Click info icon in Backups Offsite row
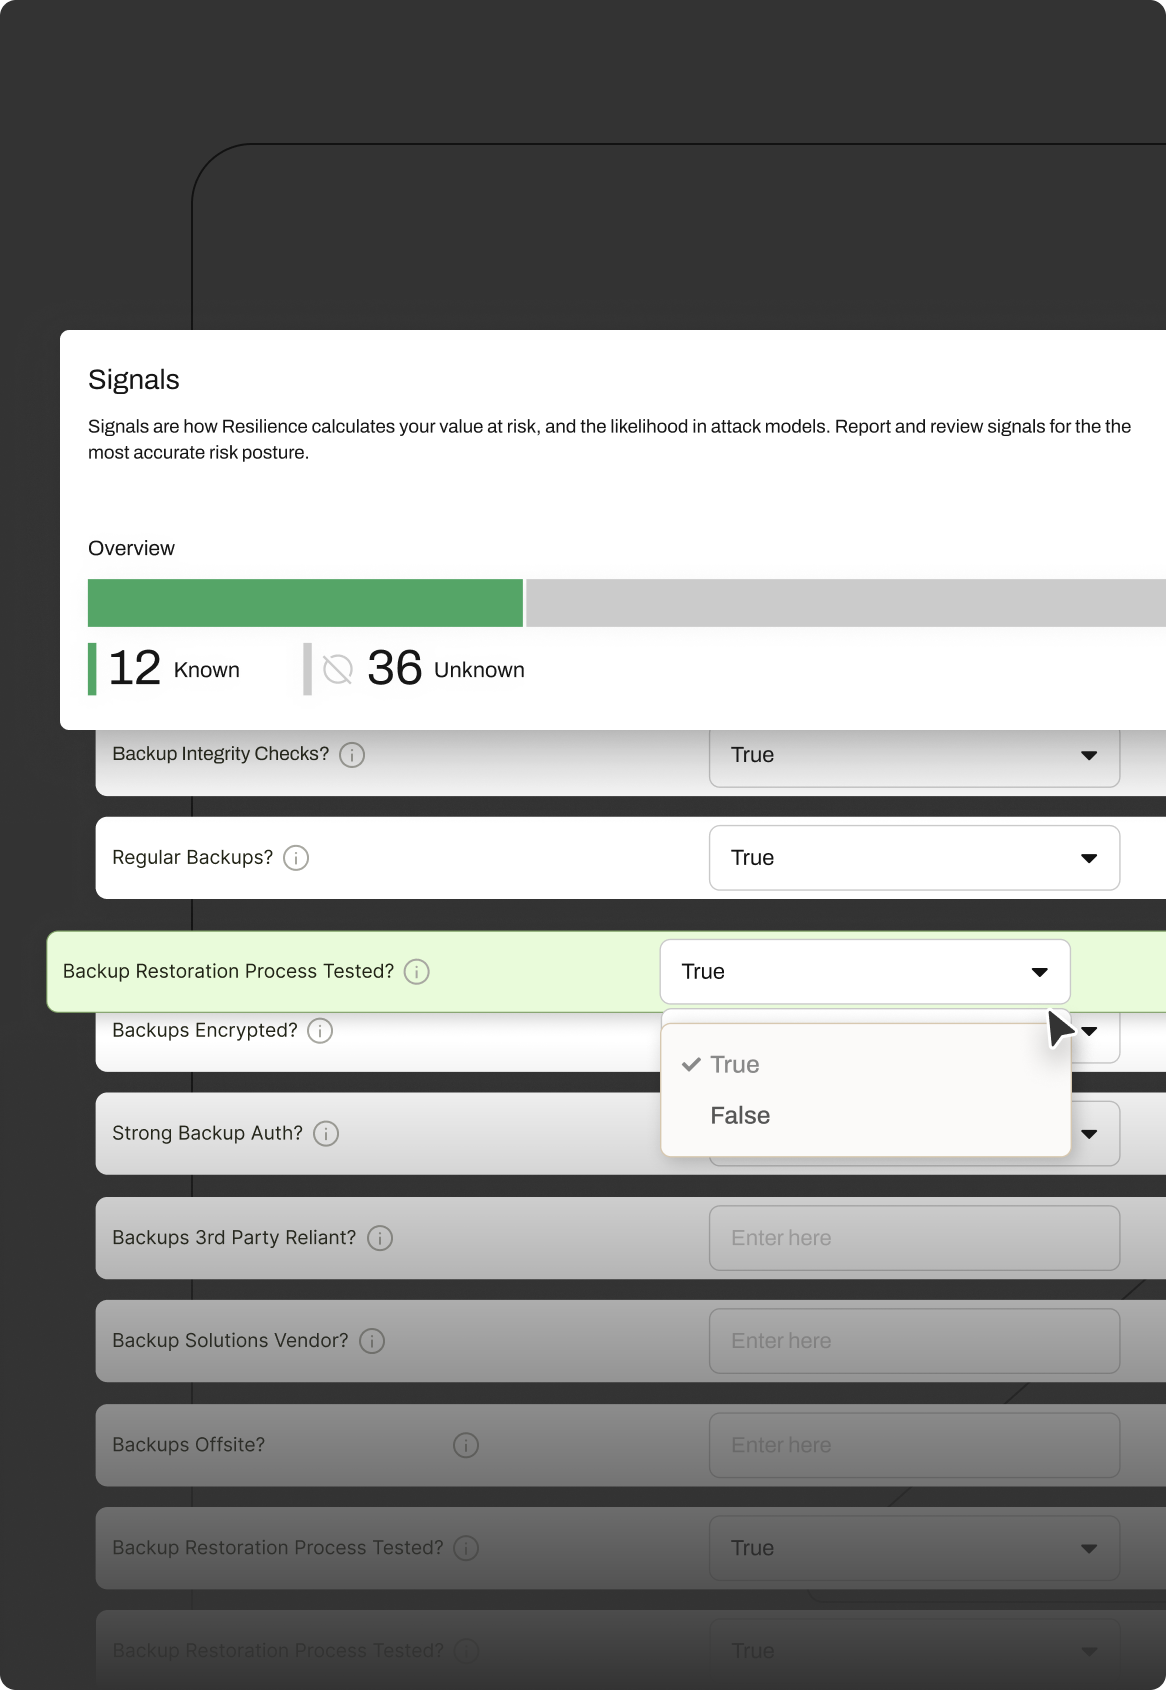 tap(466, 1445)
